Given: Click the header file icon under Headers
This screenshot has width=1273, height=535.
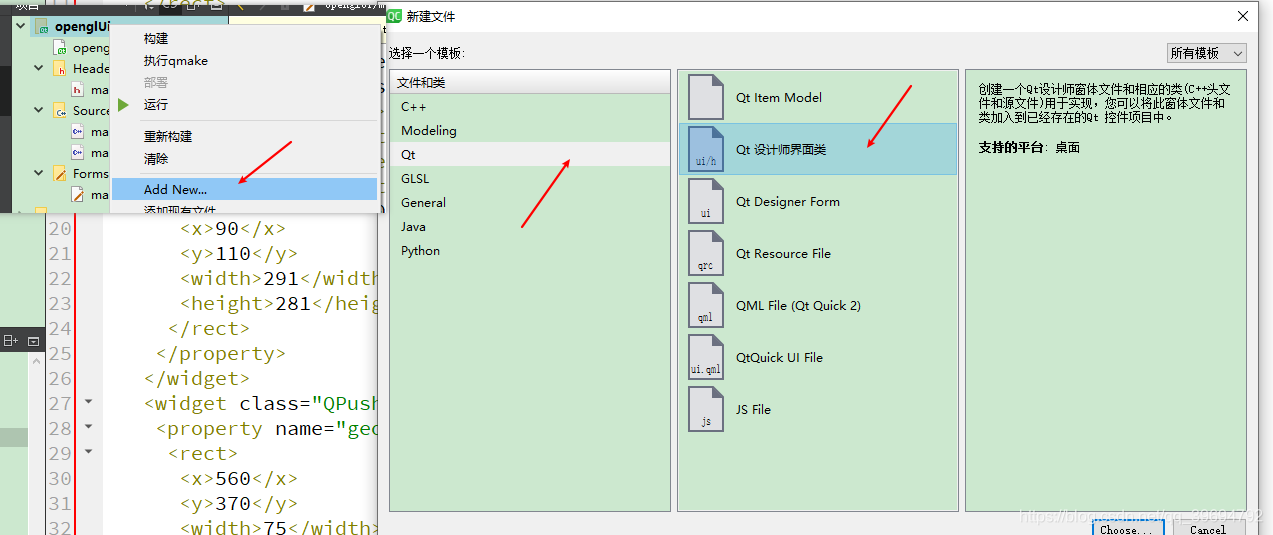Looking at the screenshot, I should [x=78, y=89].
